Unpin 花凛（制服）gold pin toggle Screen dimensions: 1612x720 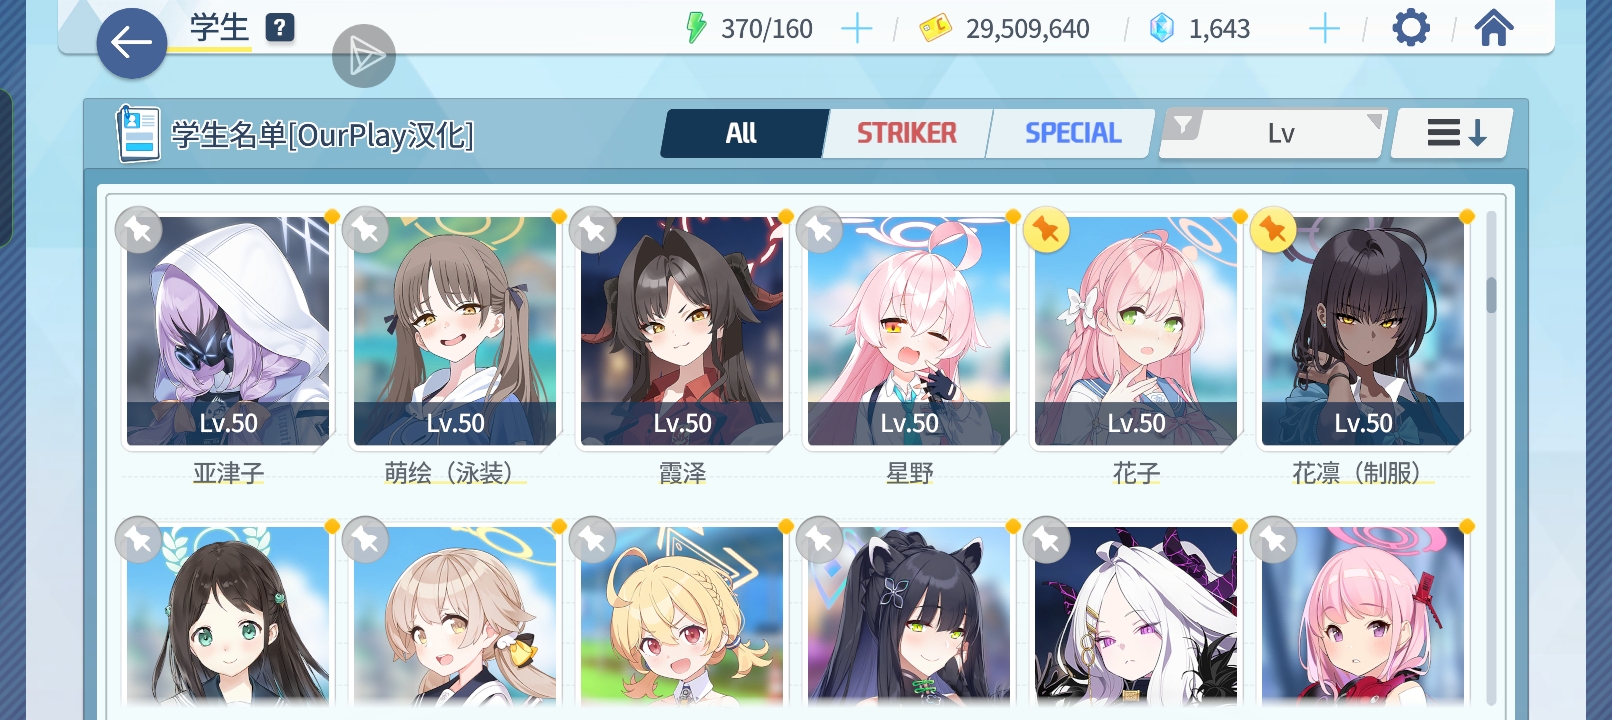click(x=1273, y=230)
